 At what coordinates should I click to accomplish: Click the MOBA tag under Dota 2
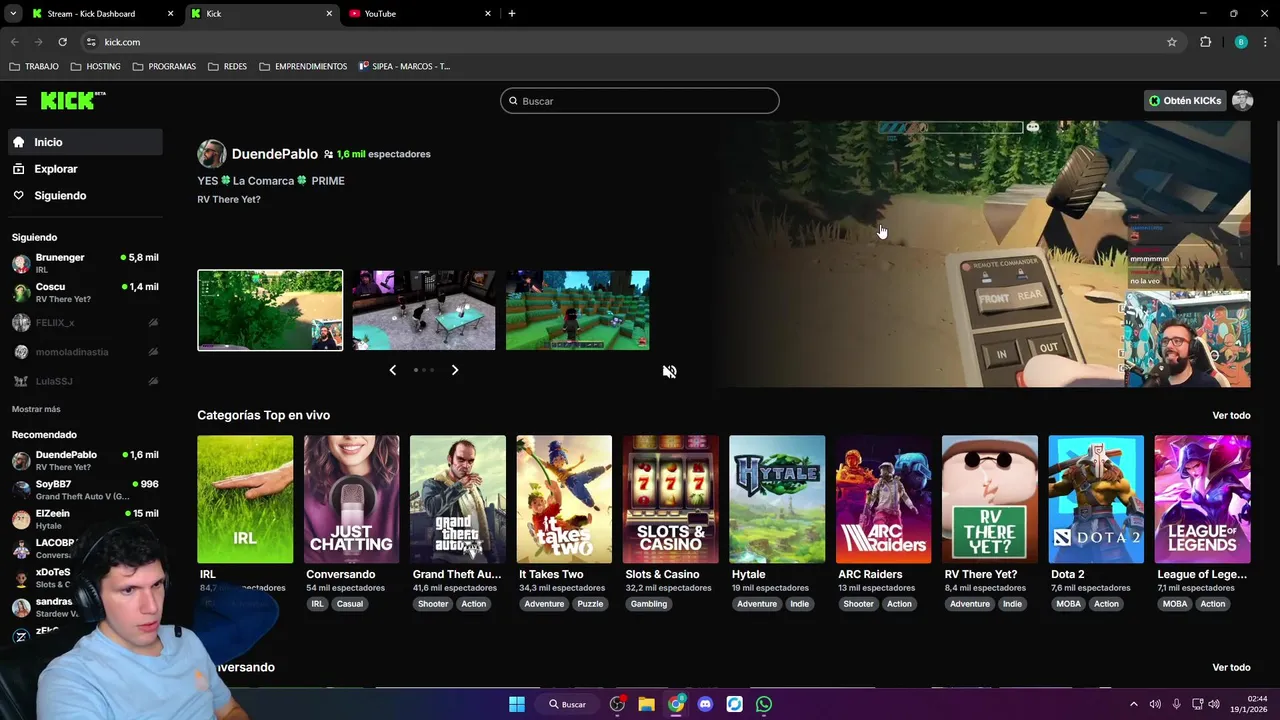1069,604
